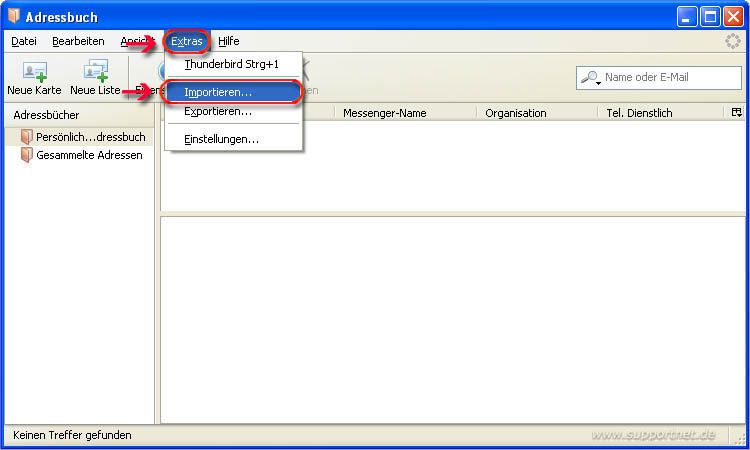Maximize the Adressbuch window
Viewport: 750px width, 450px height.
[710, 17]
